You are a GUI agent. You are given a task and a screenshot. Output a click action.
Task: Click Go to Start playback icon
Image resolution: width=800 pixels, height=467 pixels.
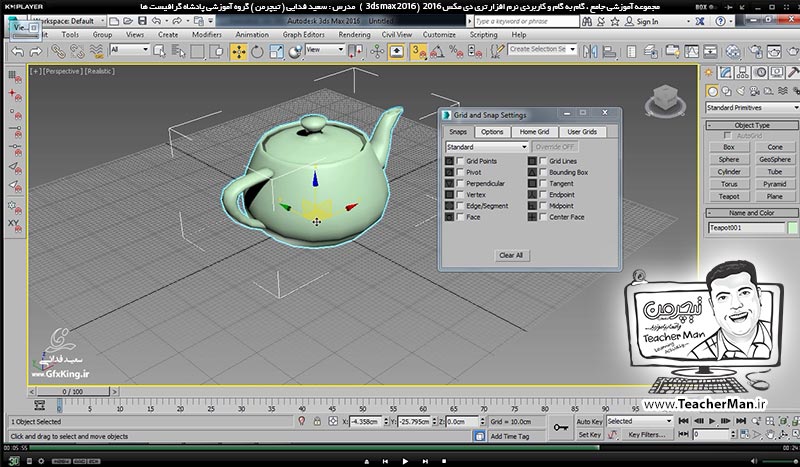[684, 421]
